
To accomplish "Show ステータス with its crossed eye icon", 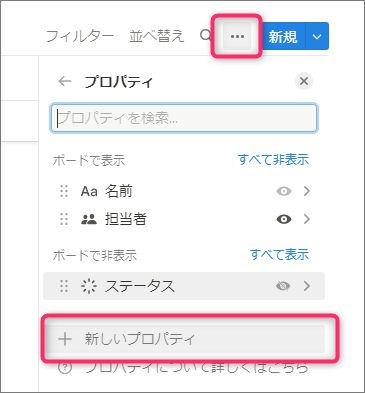I will pos(283,286).
